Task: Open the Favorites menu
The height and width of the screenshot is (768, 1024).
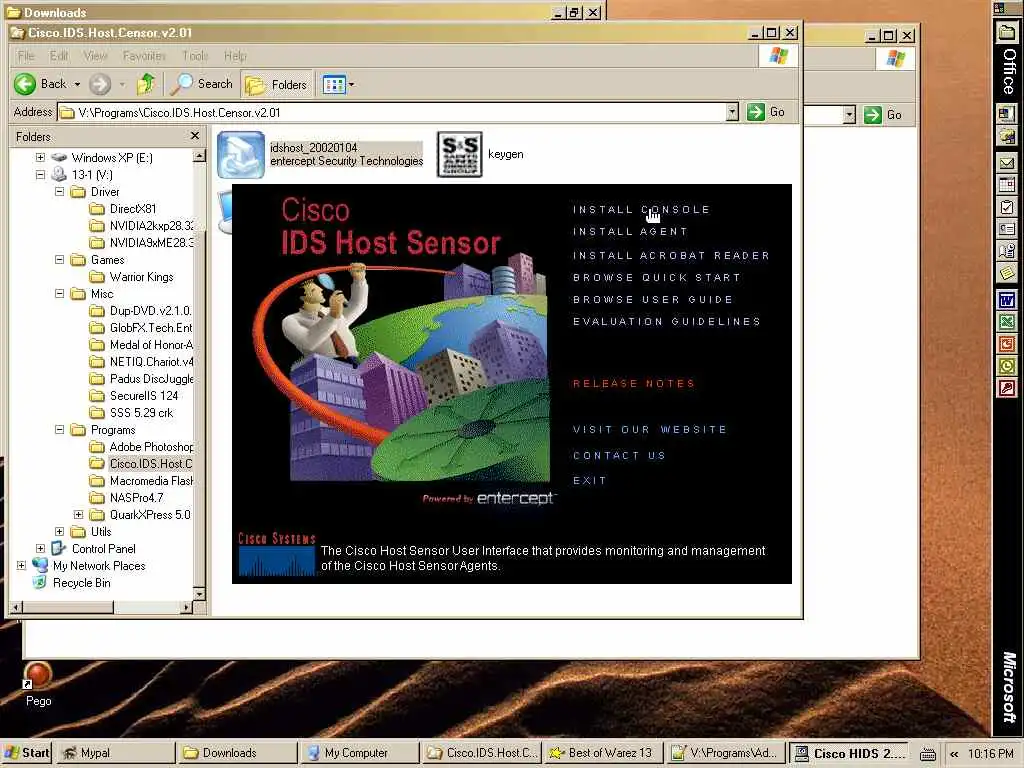Action: pos(144,56)
